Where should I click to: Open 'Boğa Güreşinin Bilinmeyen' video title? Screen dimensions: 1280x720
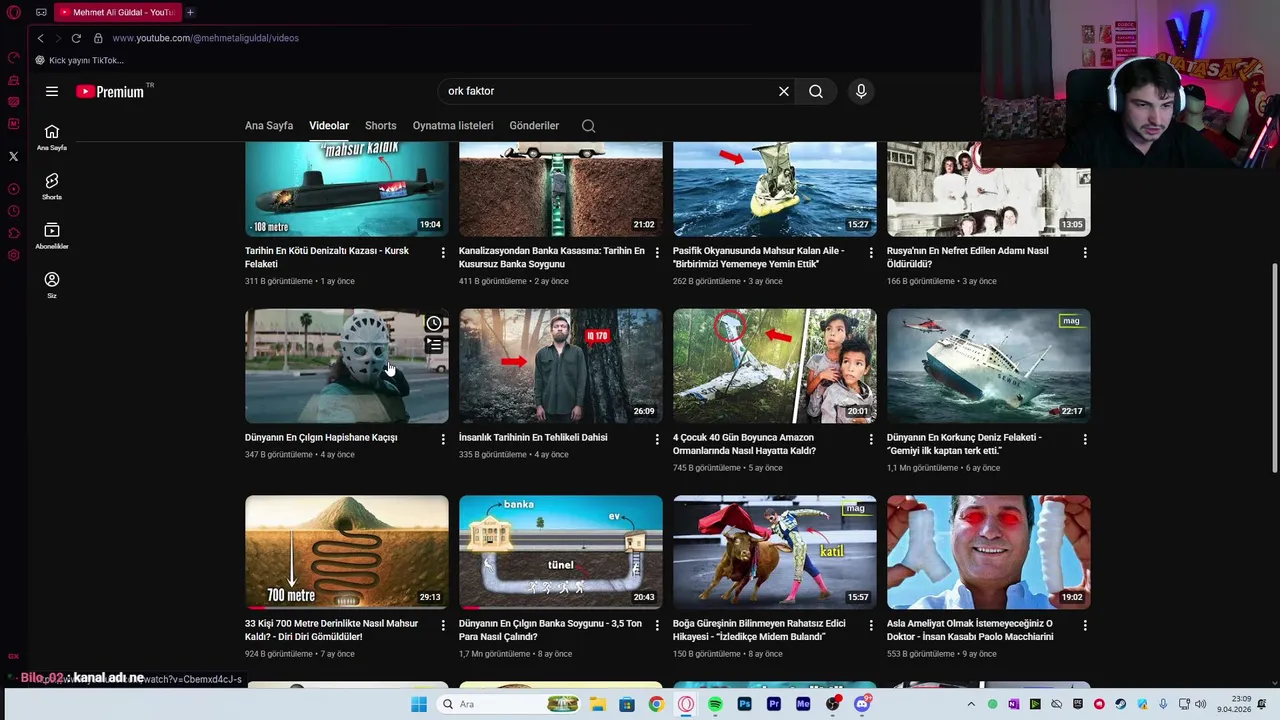pos(759,630)
